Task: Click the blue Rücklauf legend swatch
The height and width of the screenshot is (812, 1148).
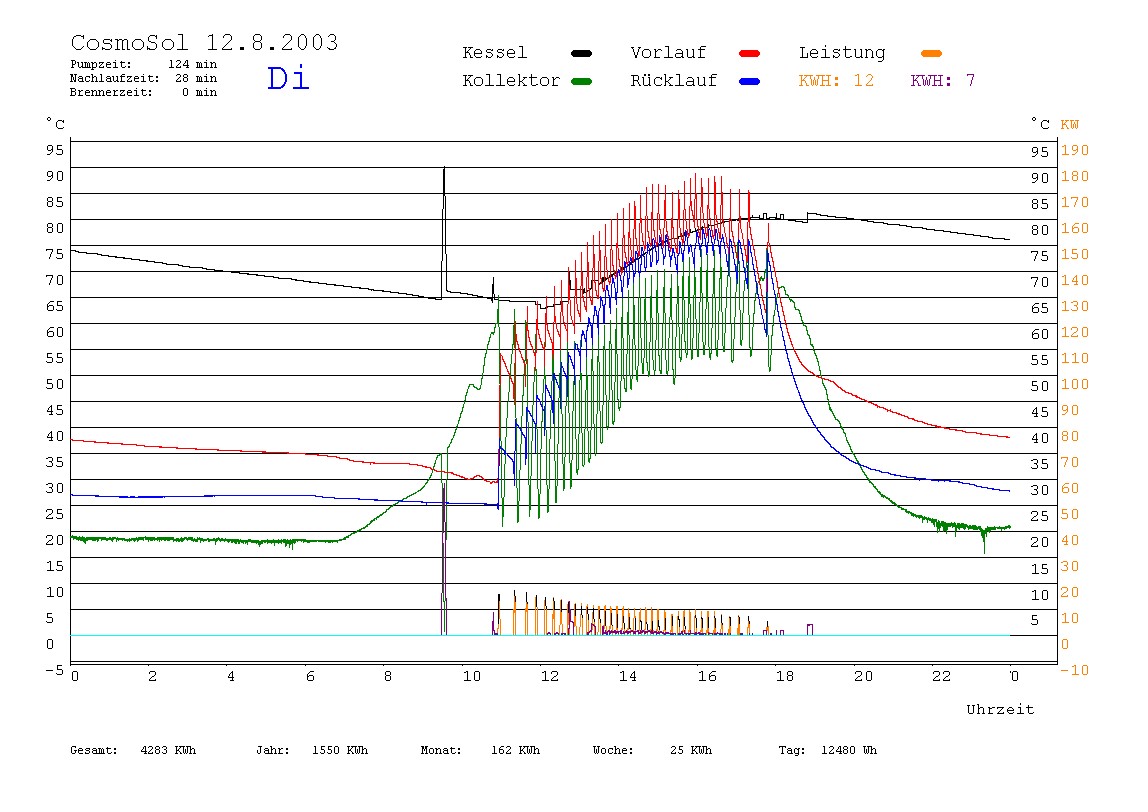Action: coord(750,81)
